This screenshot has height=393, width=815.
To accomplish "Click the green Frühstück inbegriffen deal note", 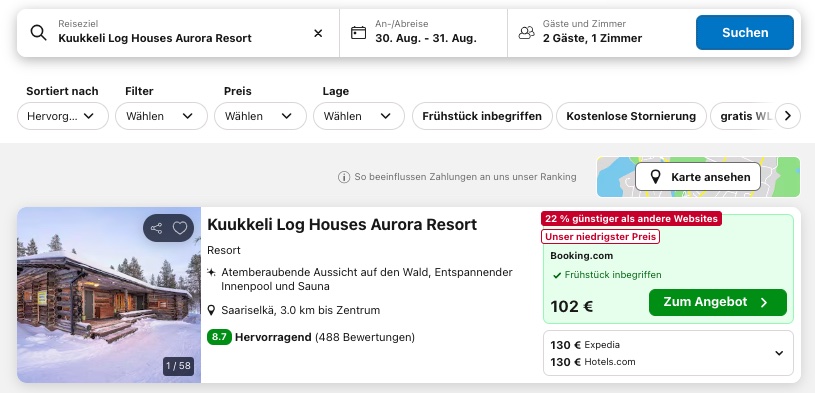I will pos(607,275).
